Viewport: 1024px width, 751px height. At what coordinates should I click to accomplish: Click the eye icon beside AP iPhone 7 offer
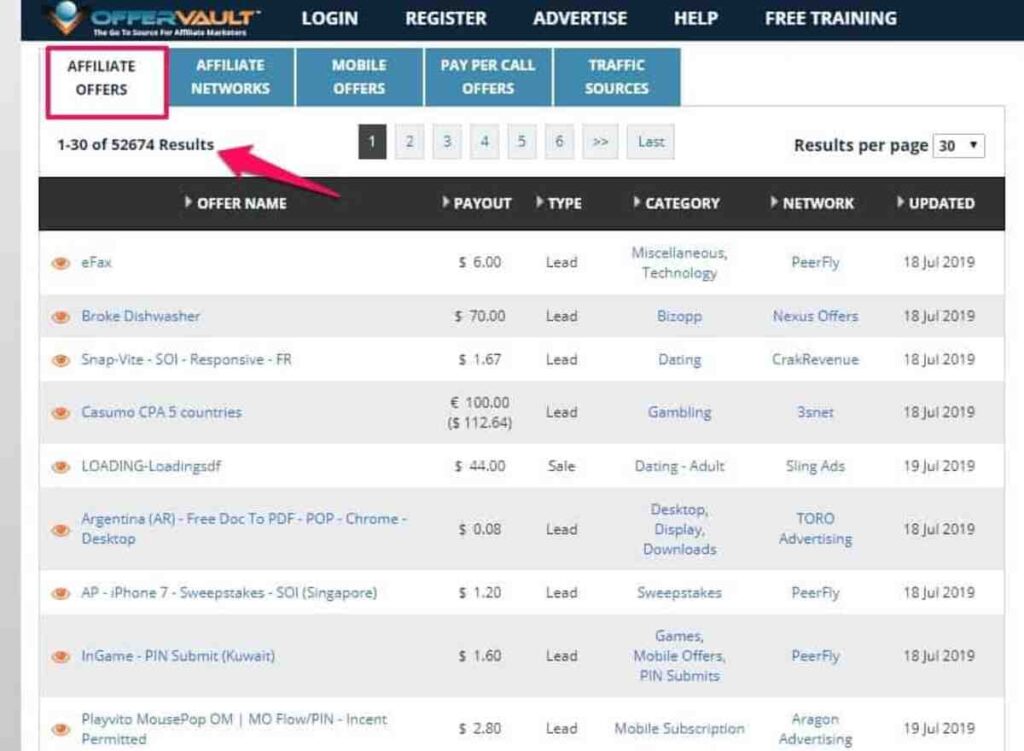click(61, 593)
